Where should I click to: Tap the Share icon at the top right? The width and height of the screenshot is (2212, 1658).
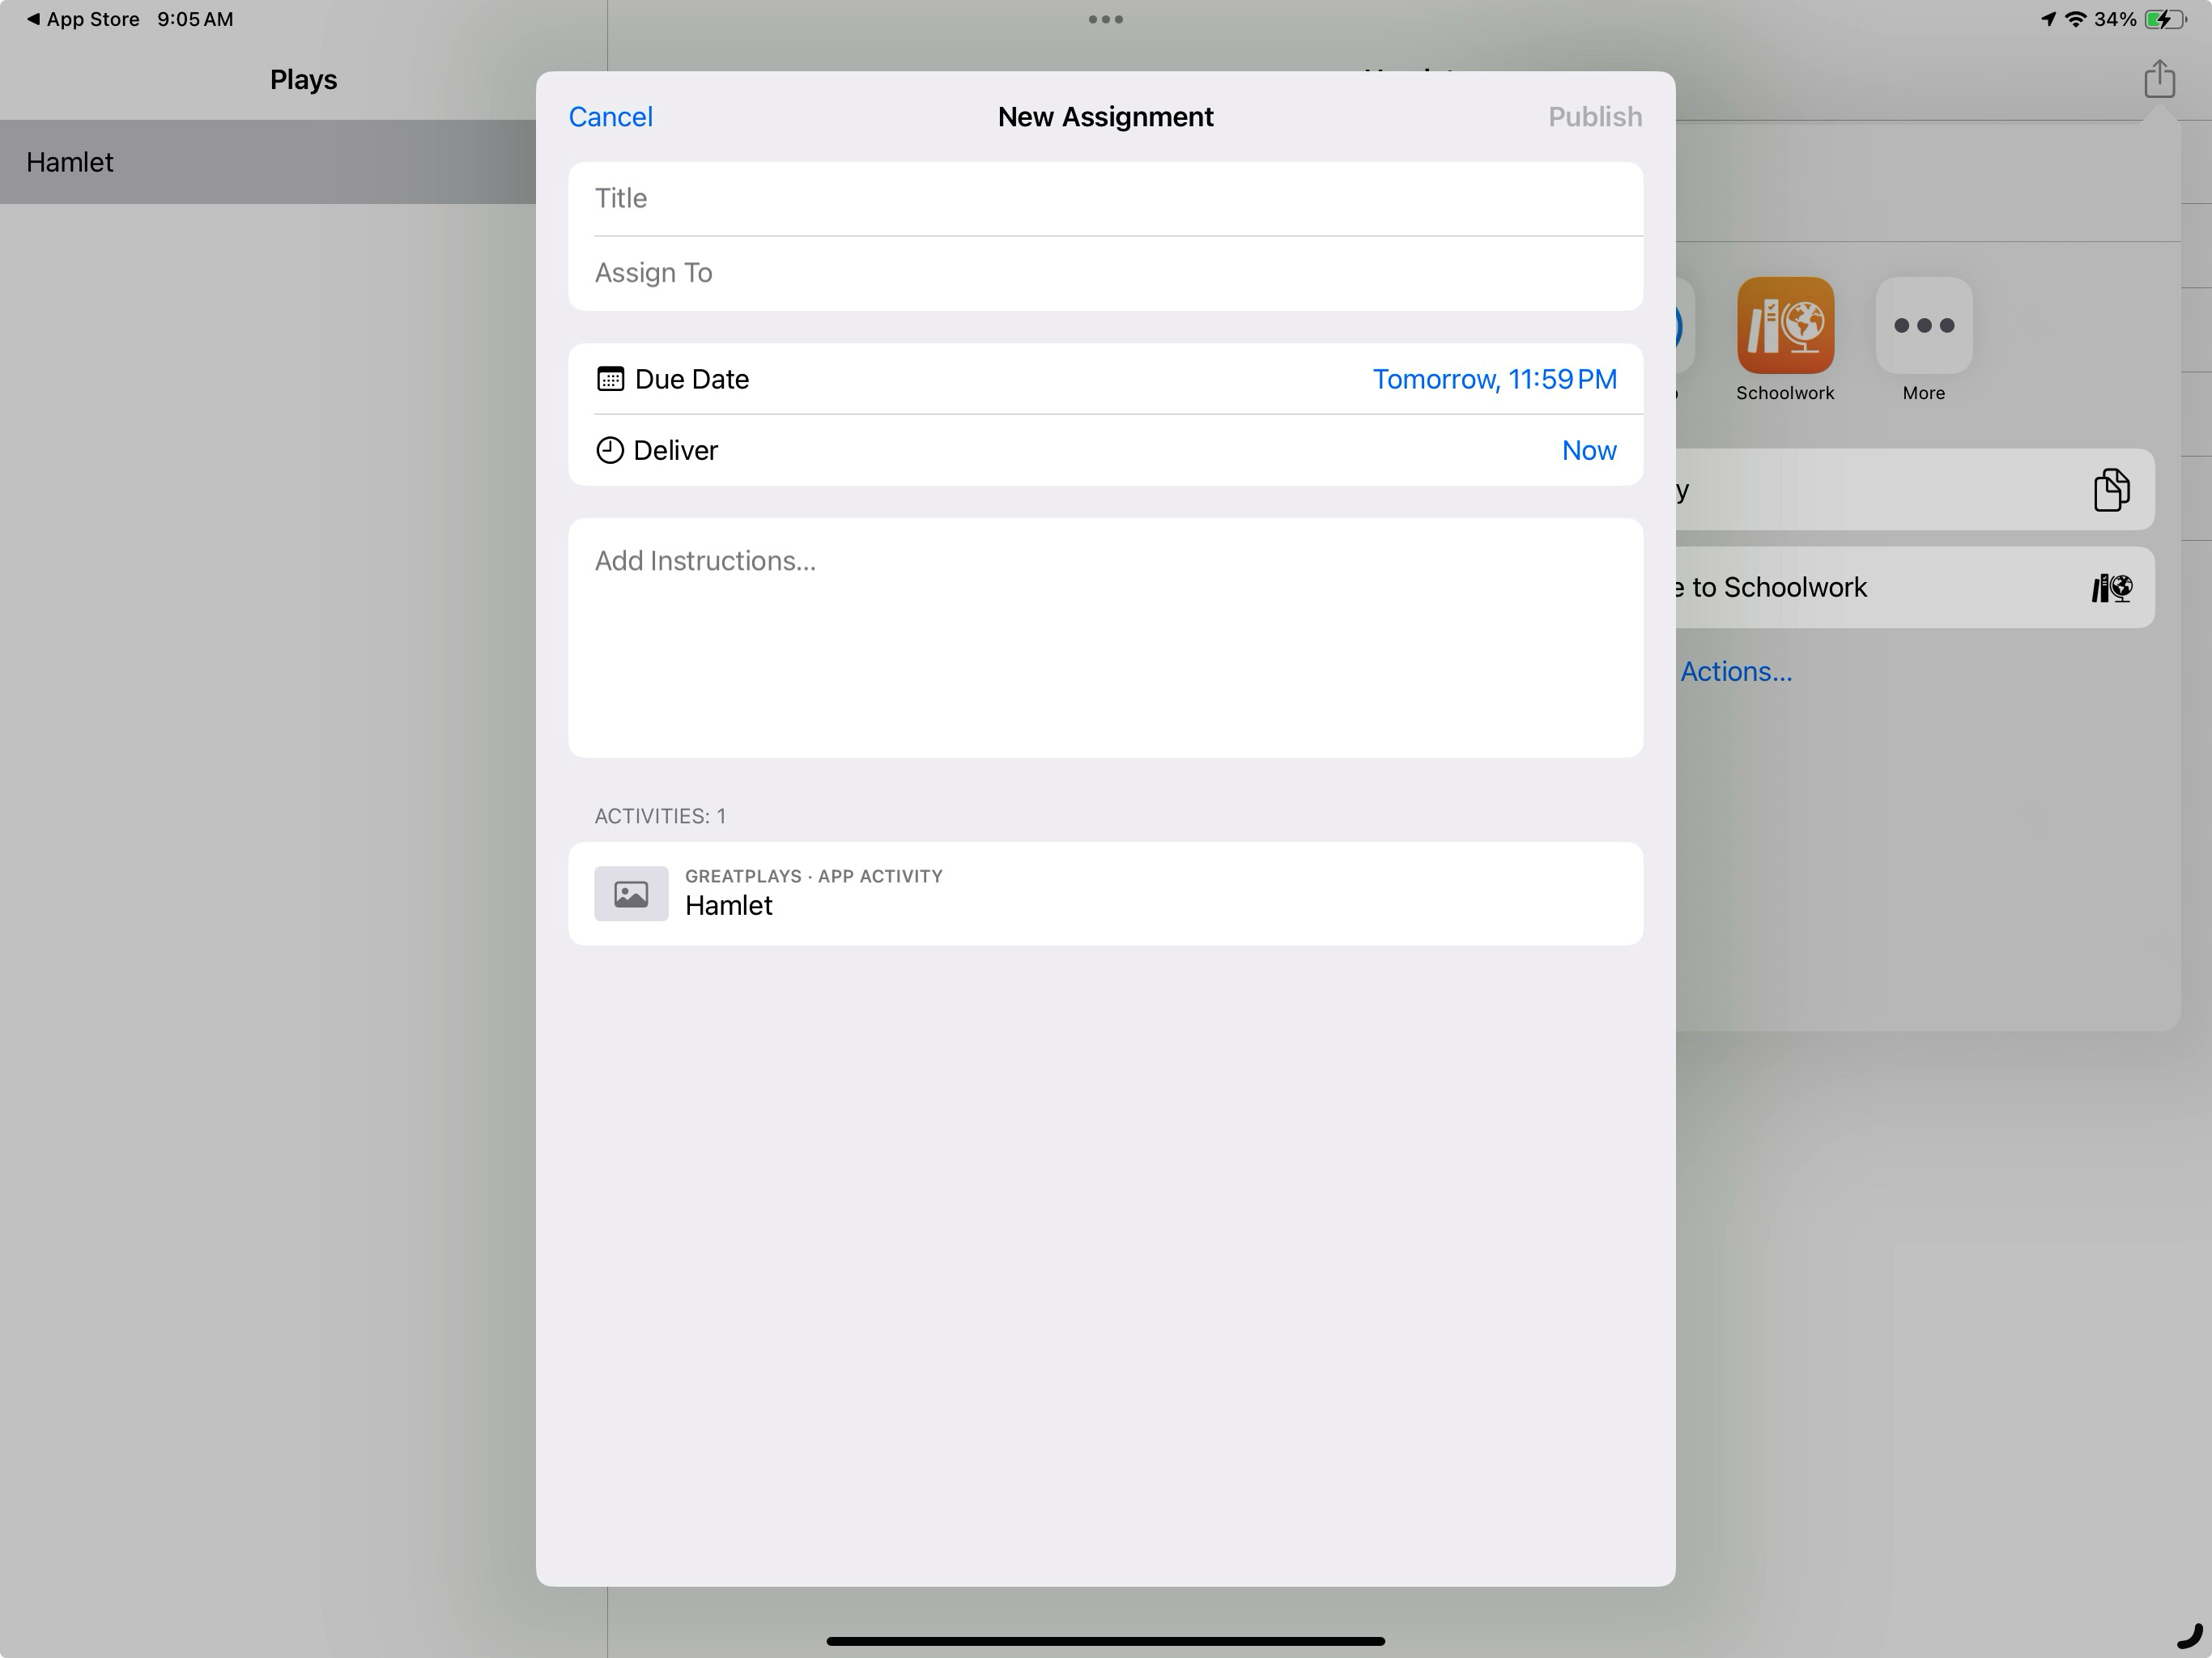[x=2160, y=79]
